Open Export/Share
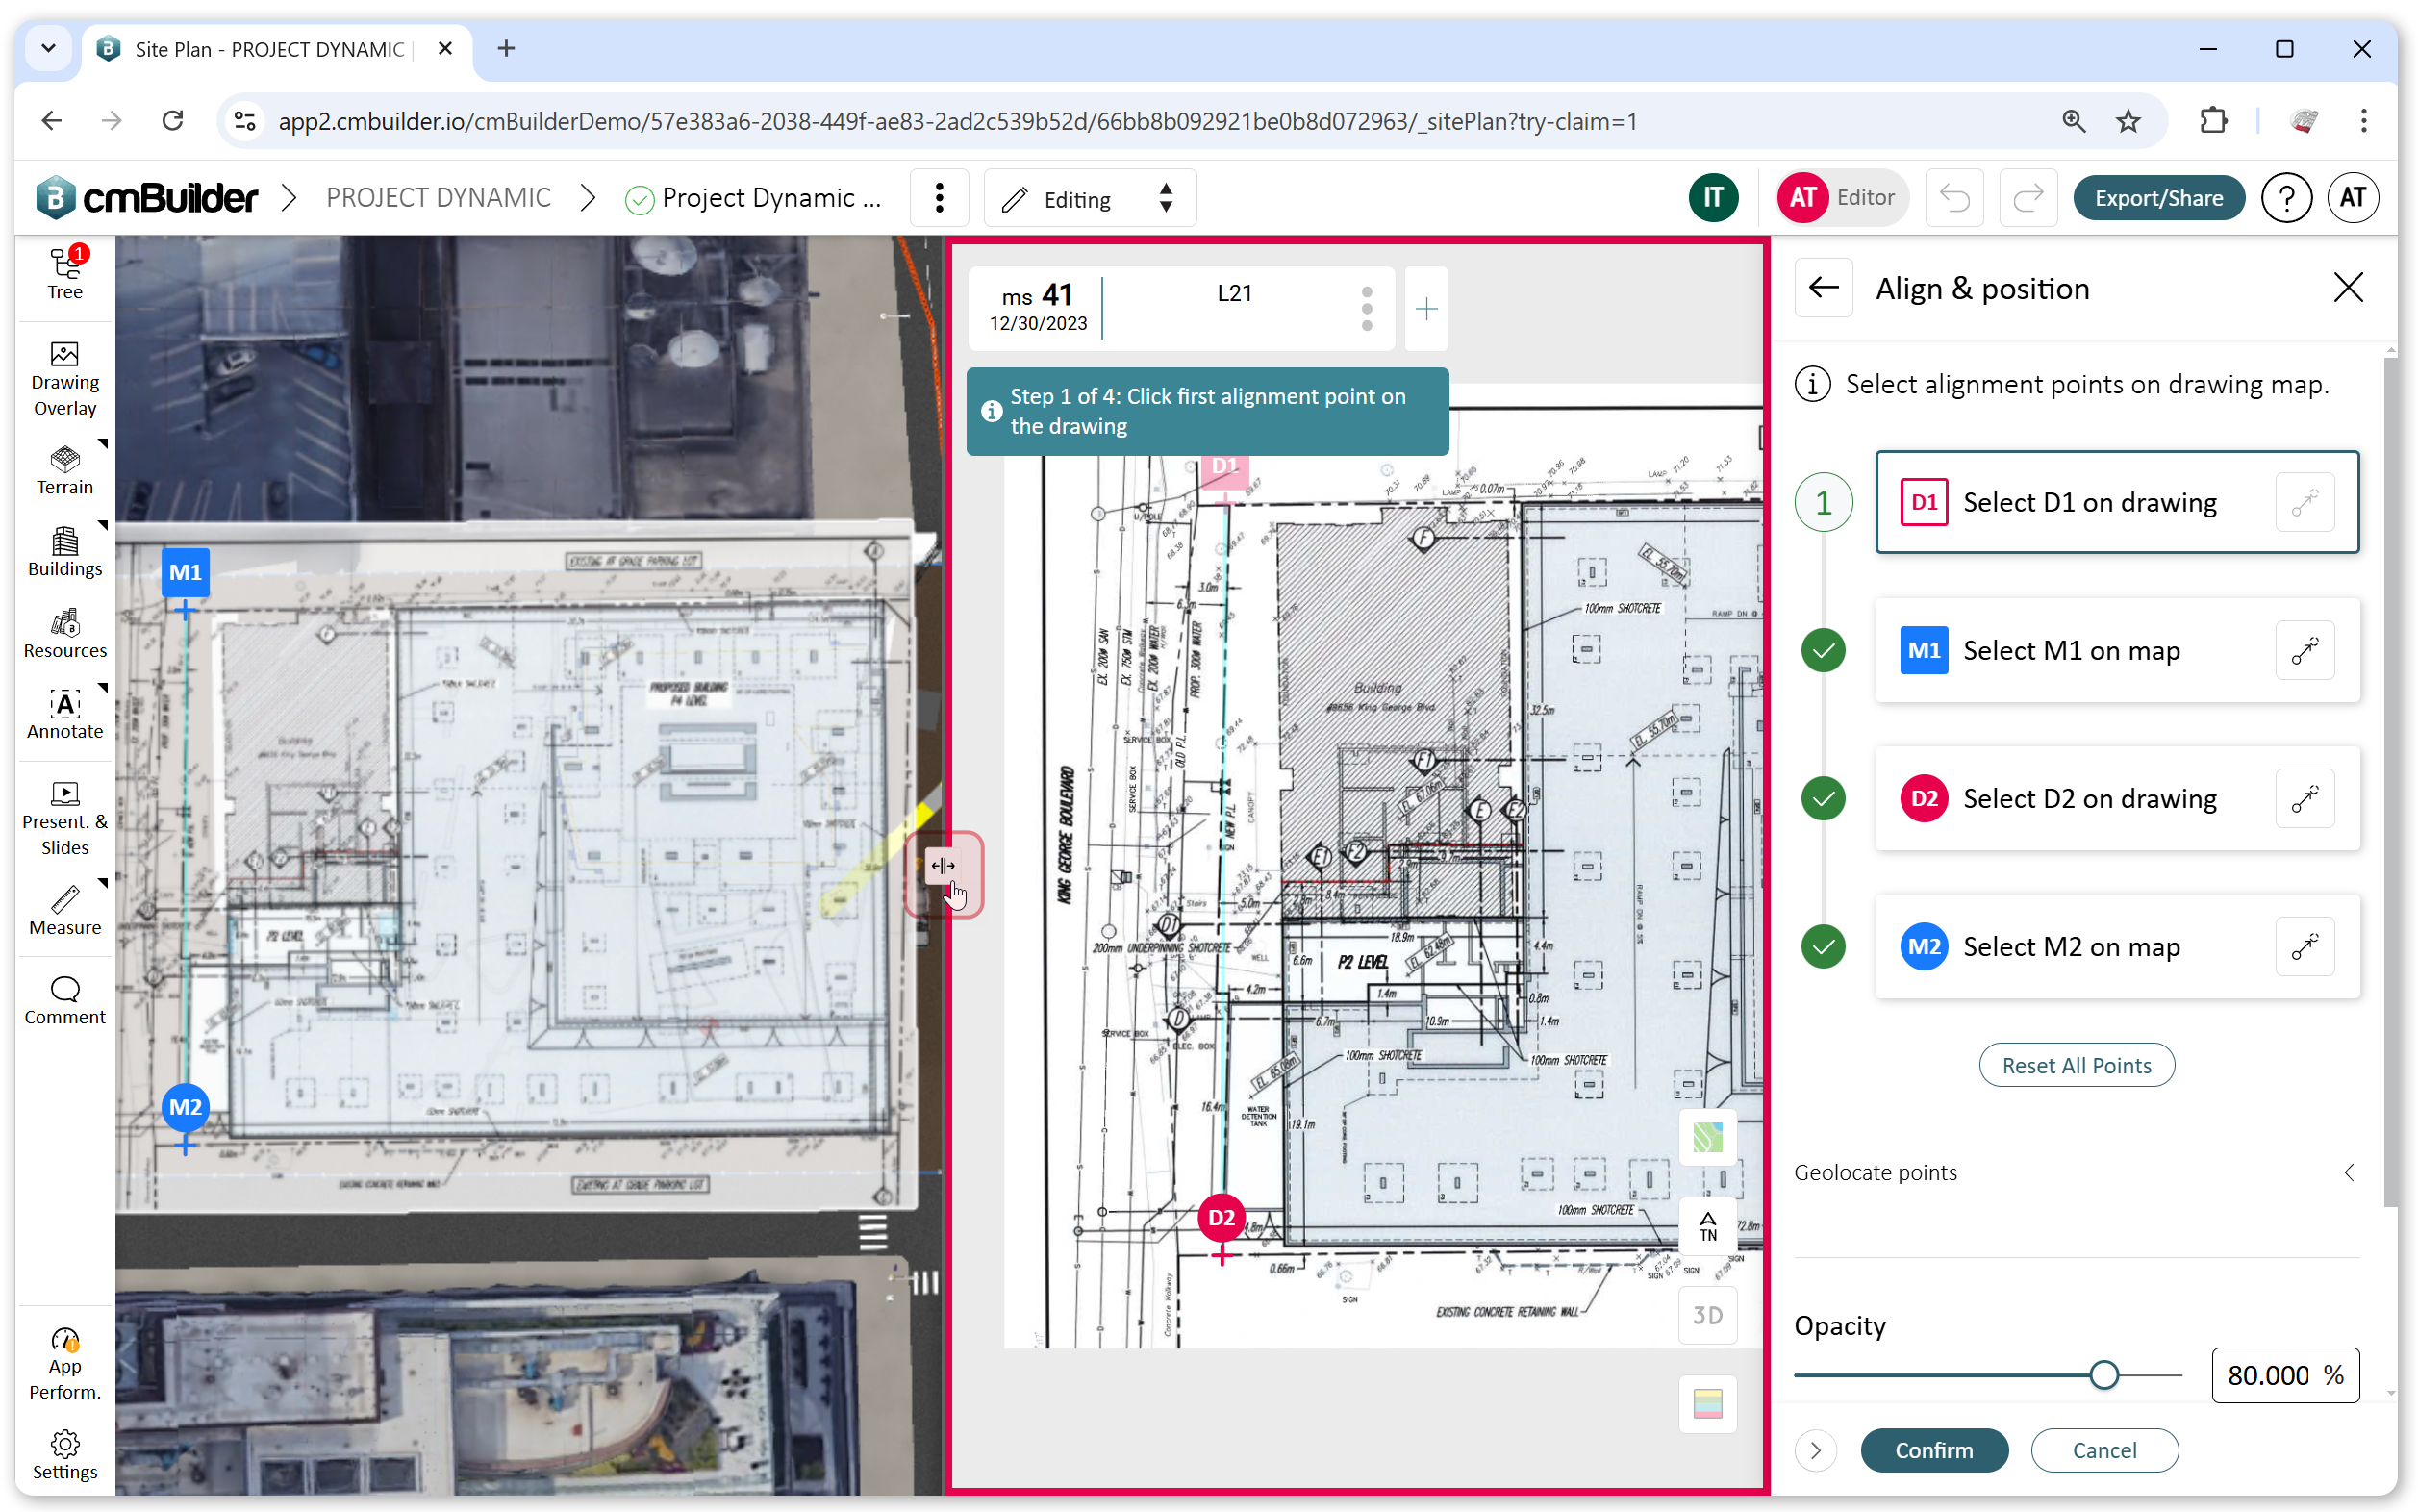Viewport: 2418px width, 1512px height. (2158, 198)
